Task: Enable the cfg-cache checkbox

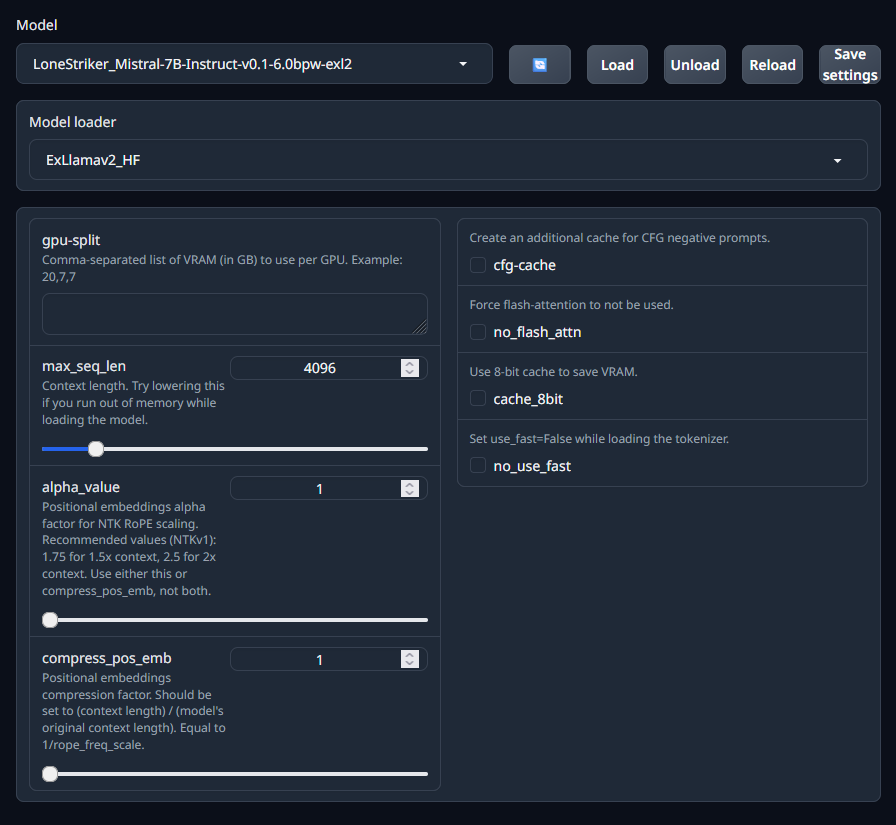Action: click(478, 265)
